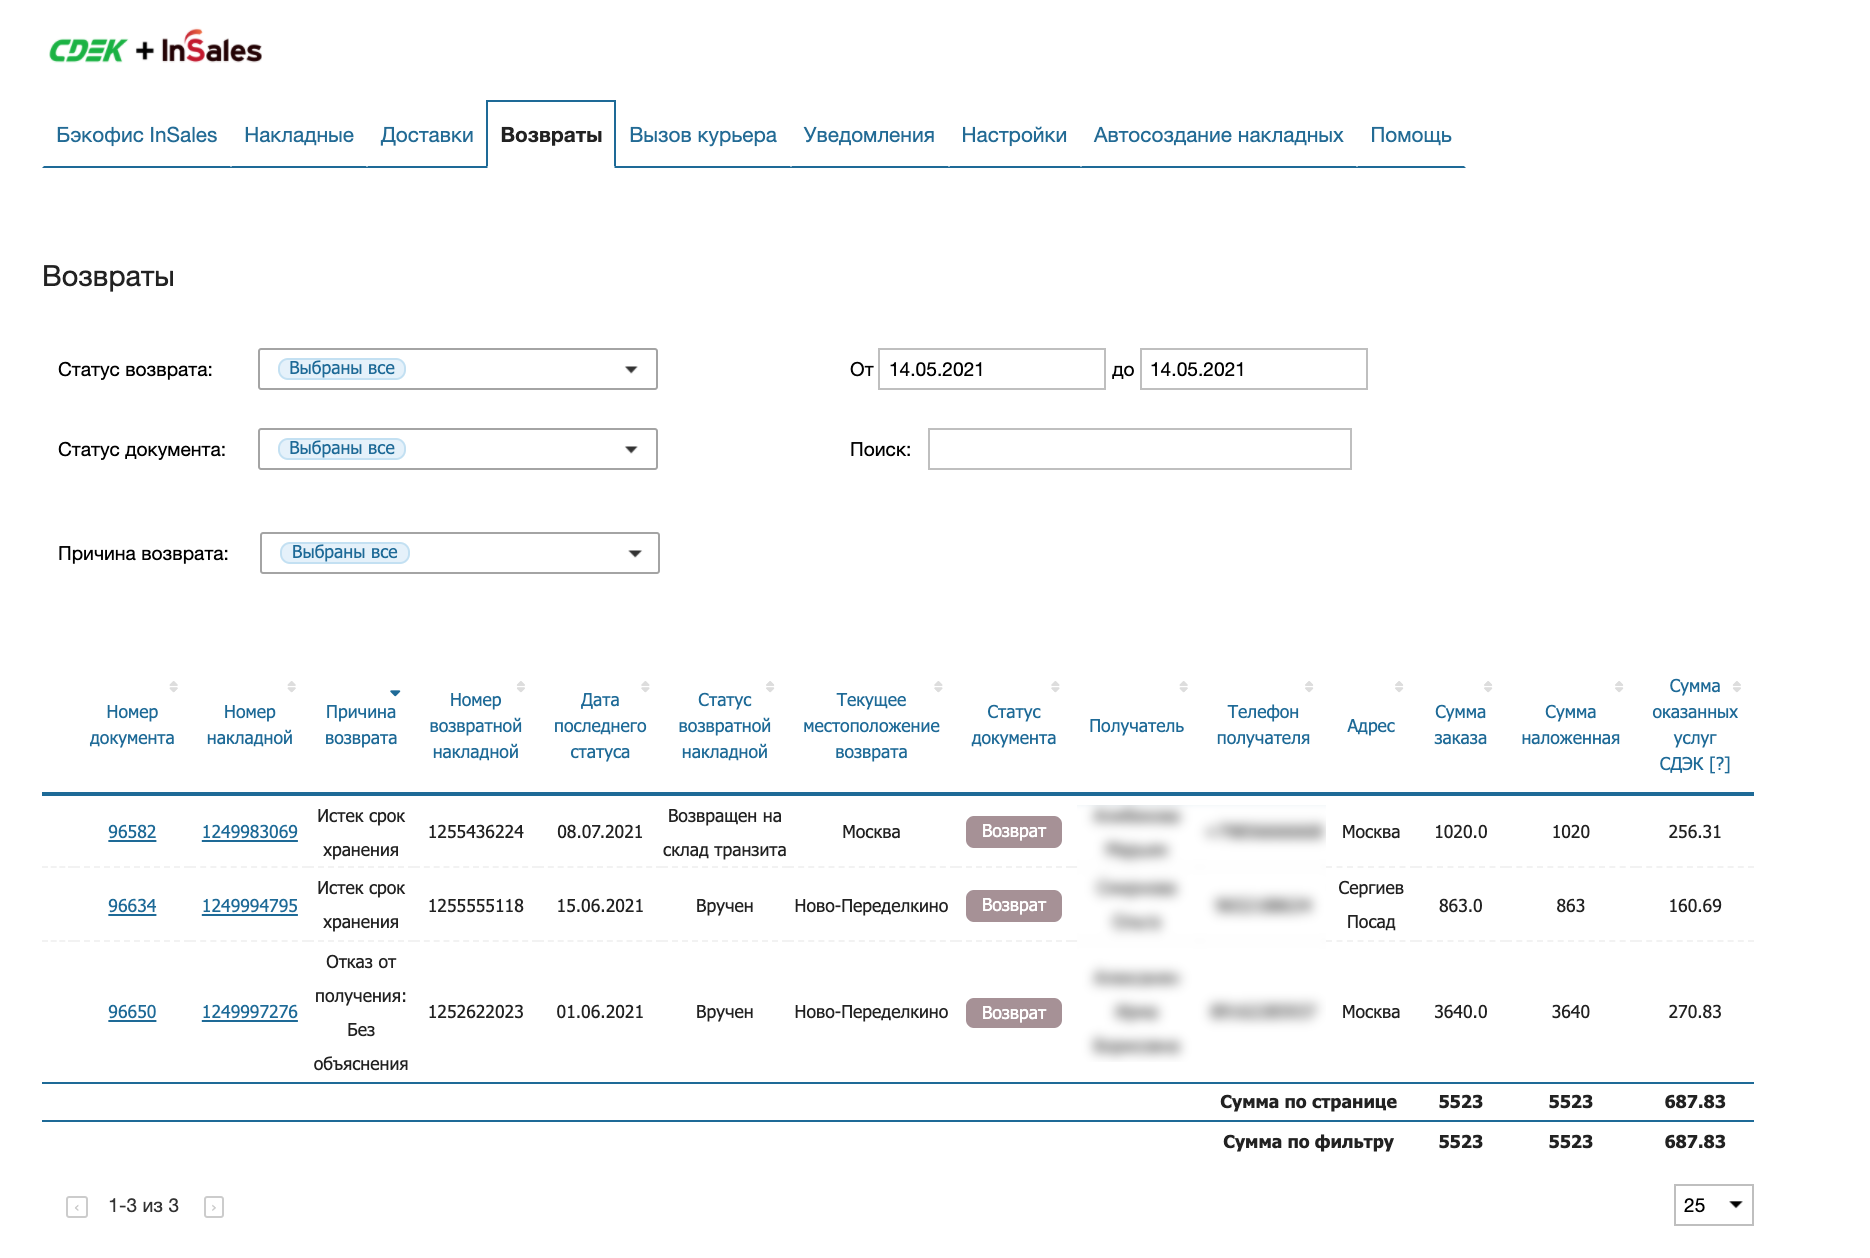Open document link 96582
Viewport: 1870px width, 1258px height.
tap(132, 832)
